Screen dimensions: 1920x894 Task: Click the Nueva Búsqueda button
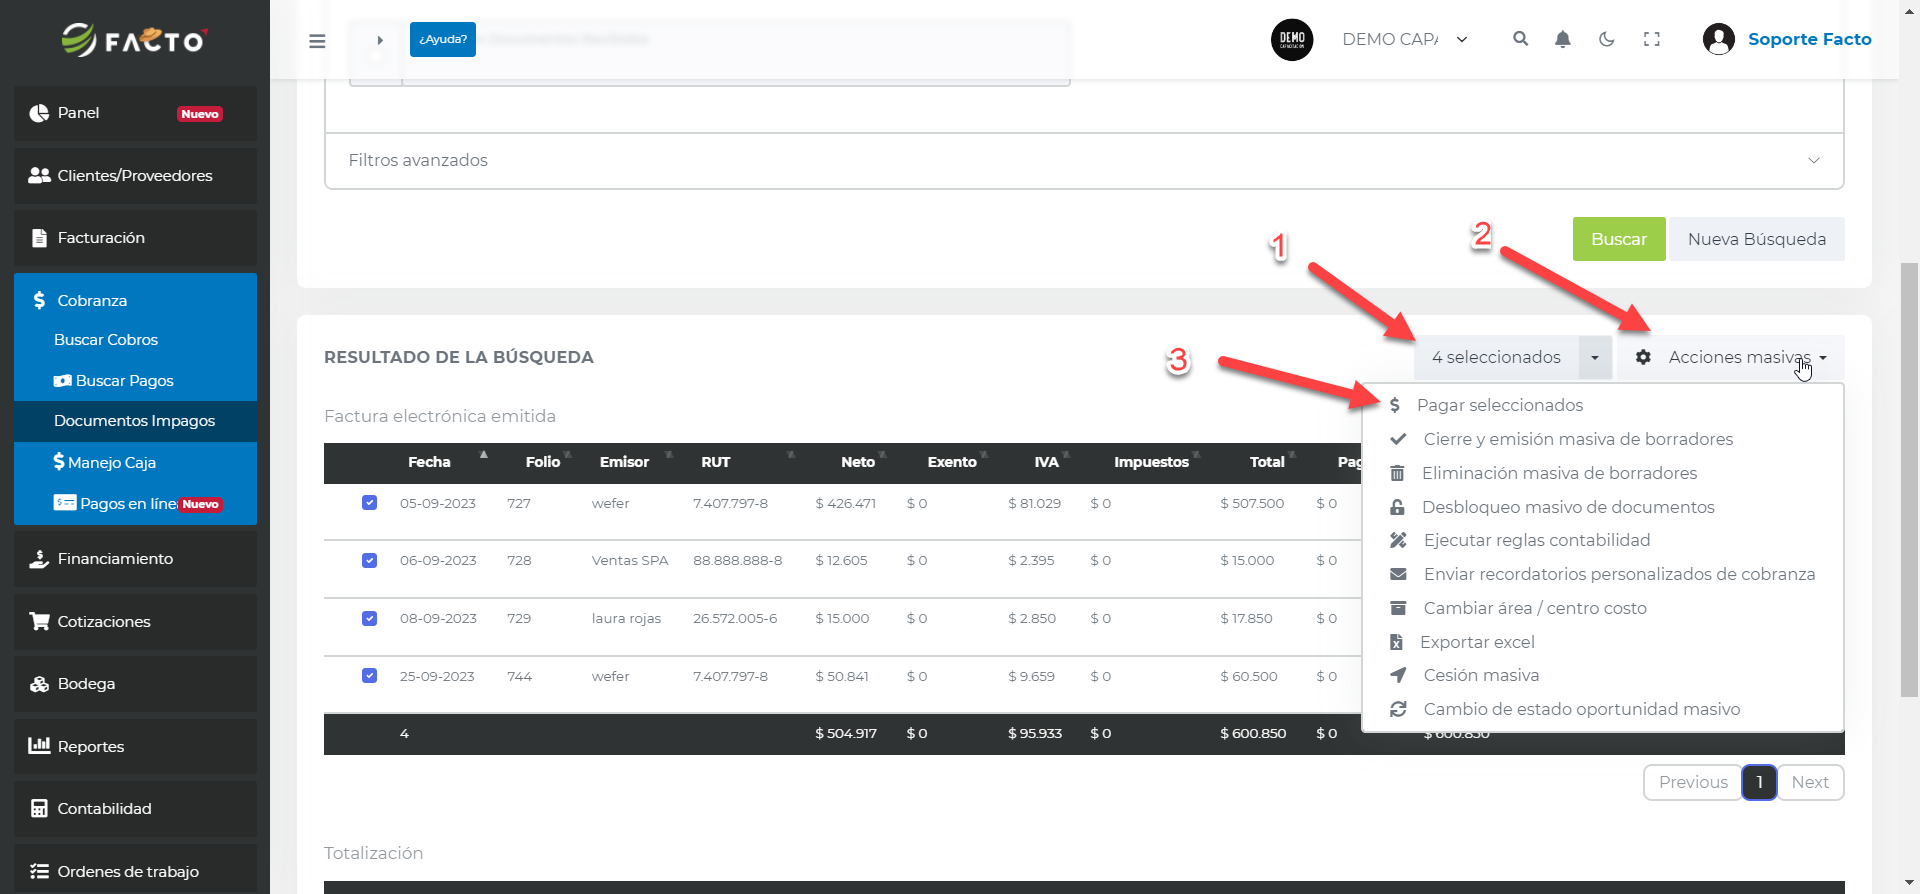[x=1756, y=239]
